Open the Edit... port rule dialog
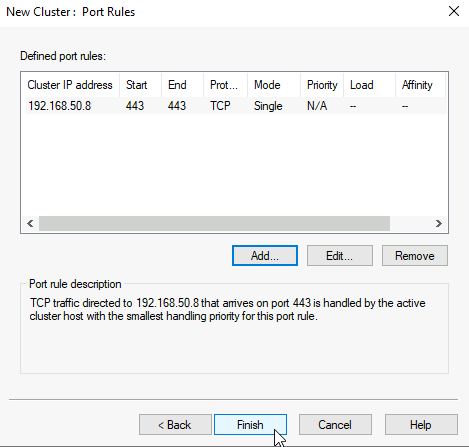The height and width of the screenshot is (447, 469). pos(339,256)
